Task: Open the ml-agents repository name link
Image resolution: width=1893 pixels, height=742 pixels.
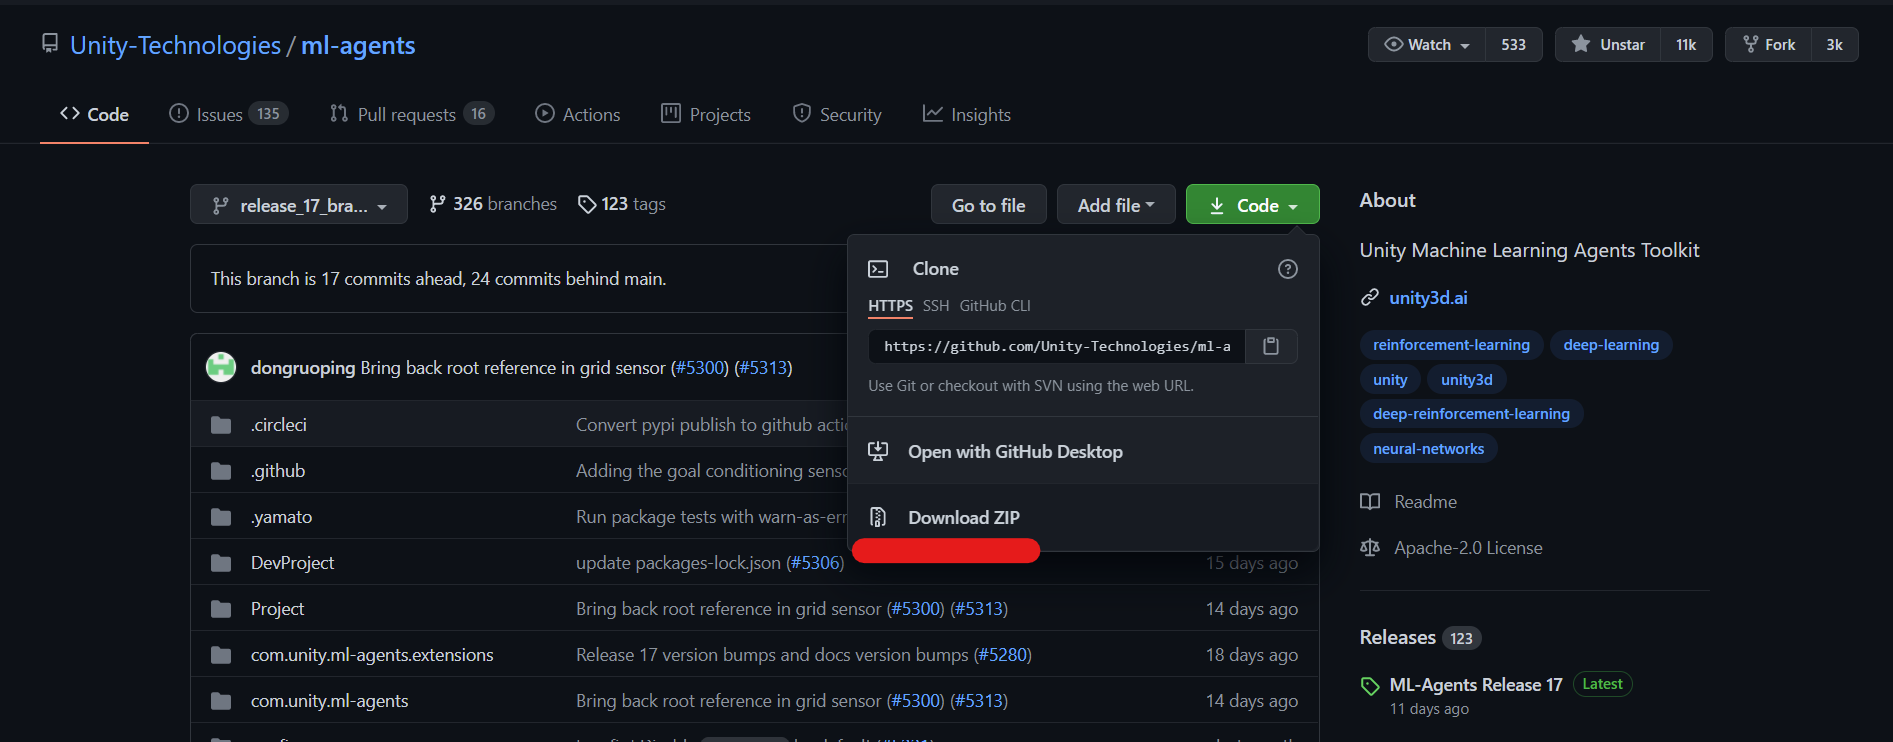Action: (358, 45)
